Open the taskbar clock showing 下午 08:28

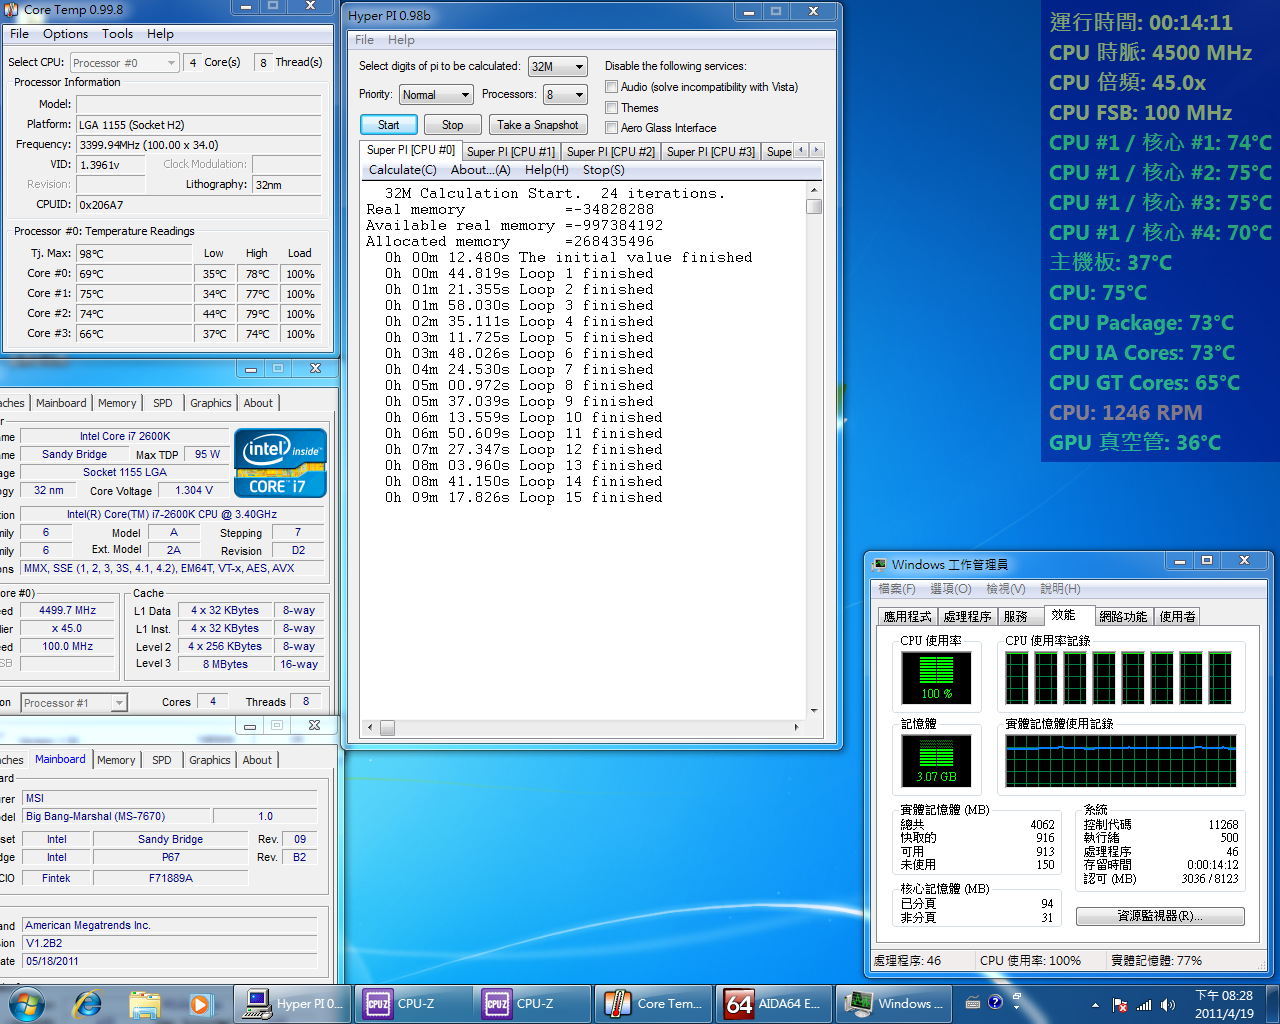[x=1224, y=1004]
